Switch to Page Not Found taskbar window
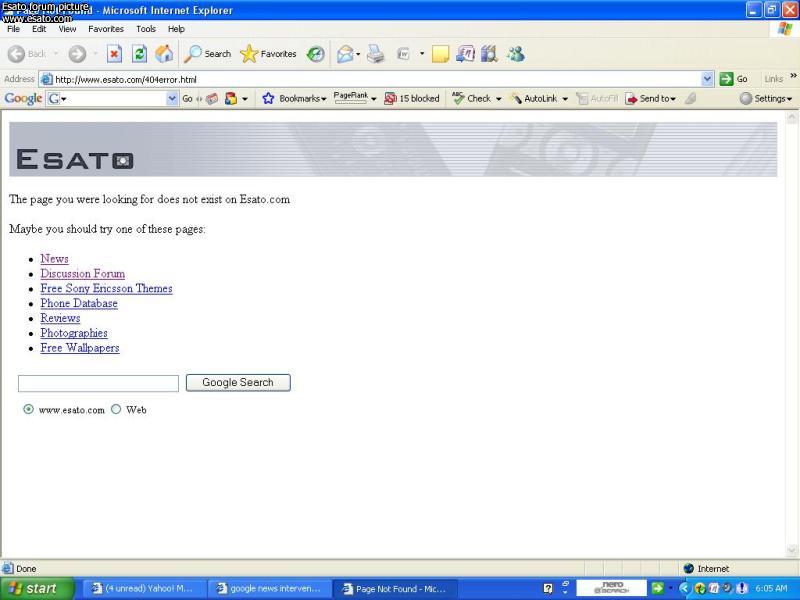Viewport: 800px width, 600px height. [394, 589]
